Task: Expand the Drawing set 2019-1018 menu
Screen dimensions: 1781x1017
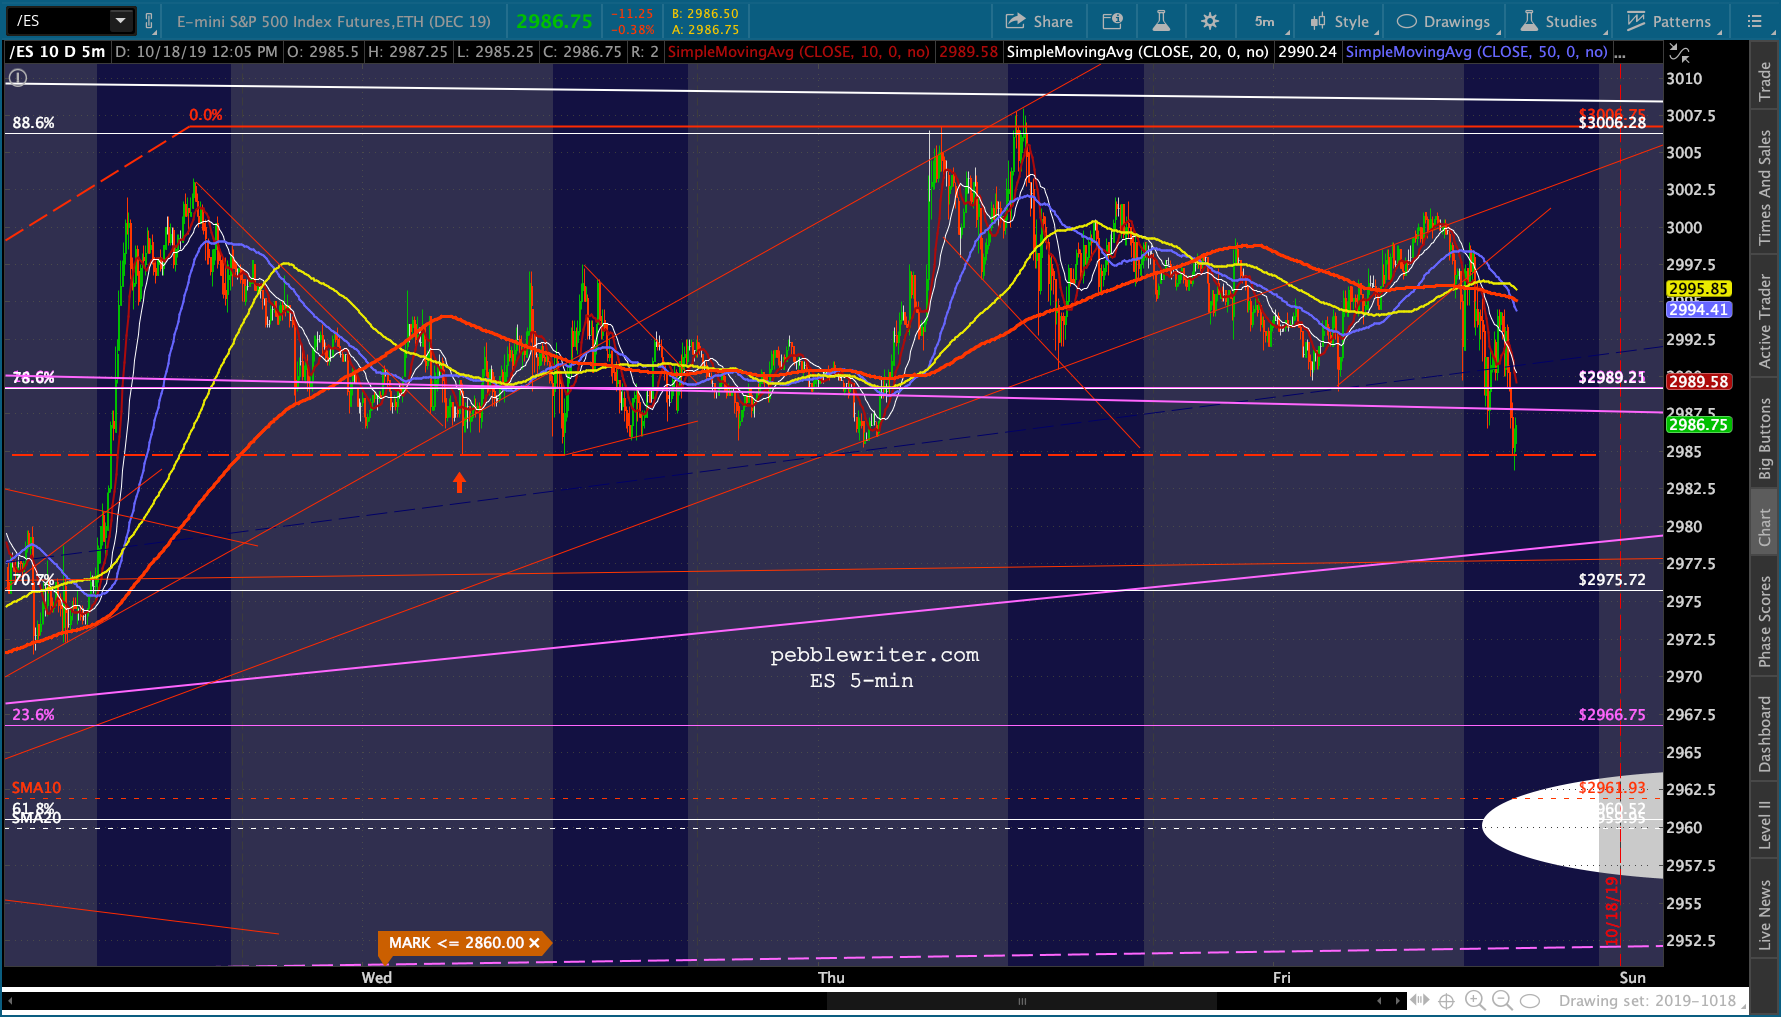Action: (1651, 1000)
